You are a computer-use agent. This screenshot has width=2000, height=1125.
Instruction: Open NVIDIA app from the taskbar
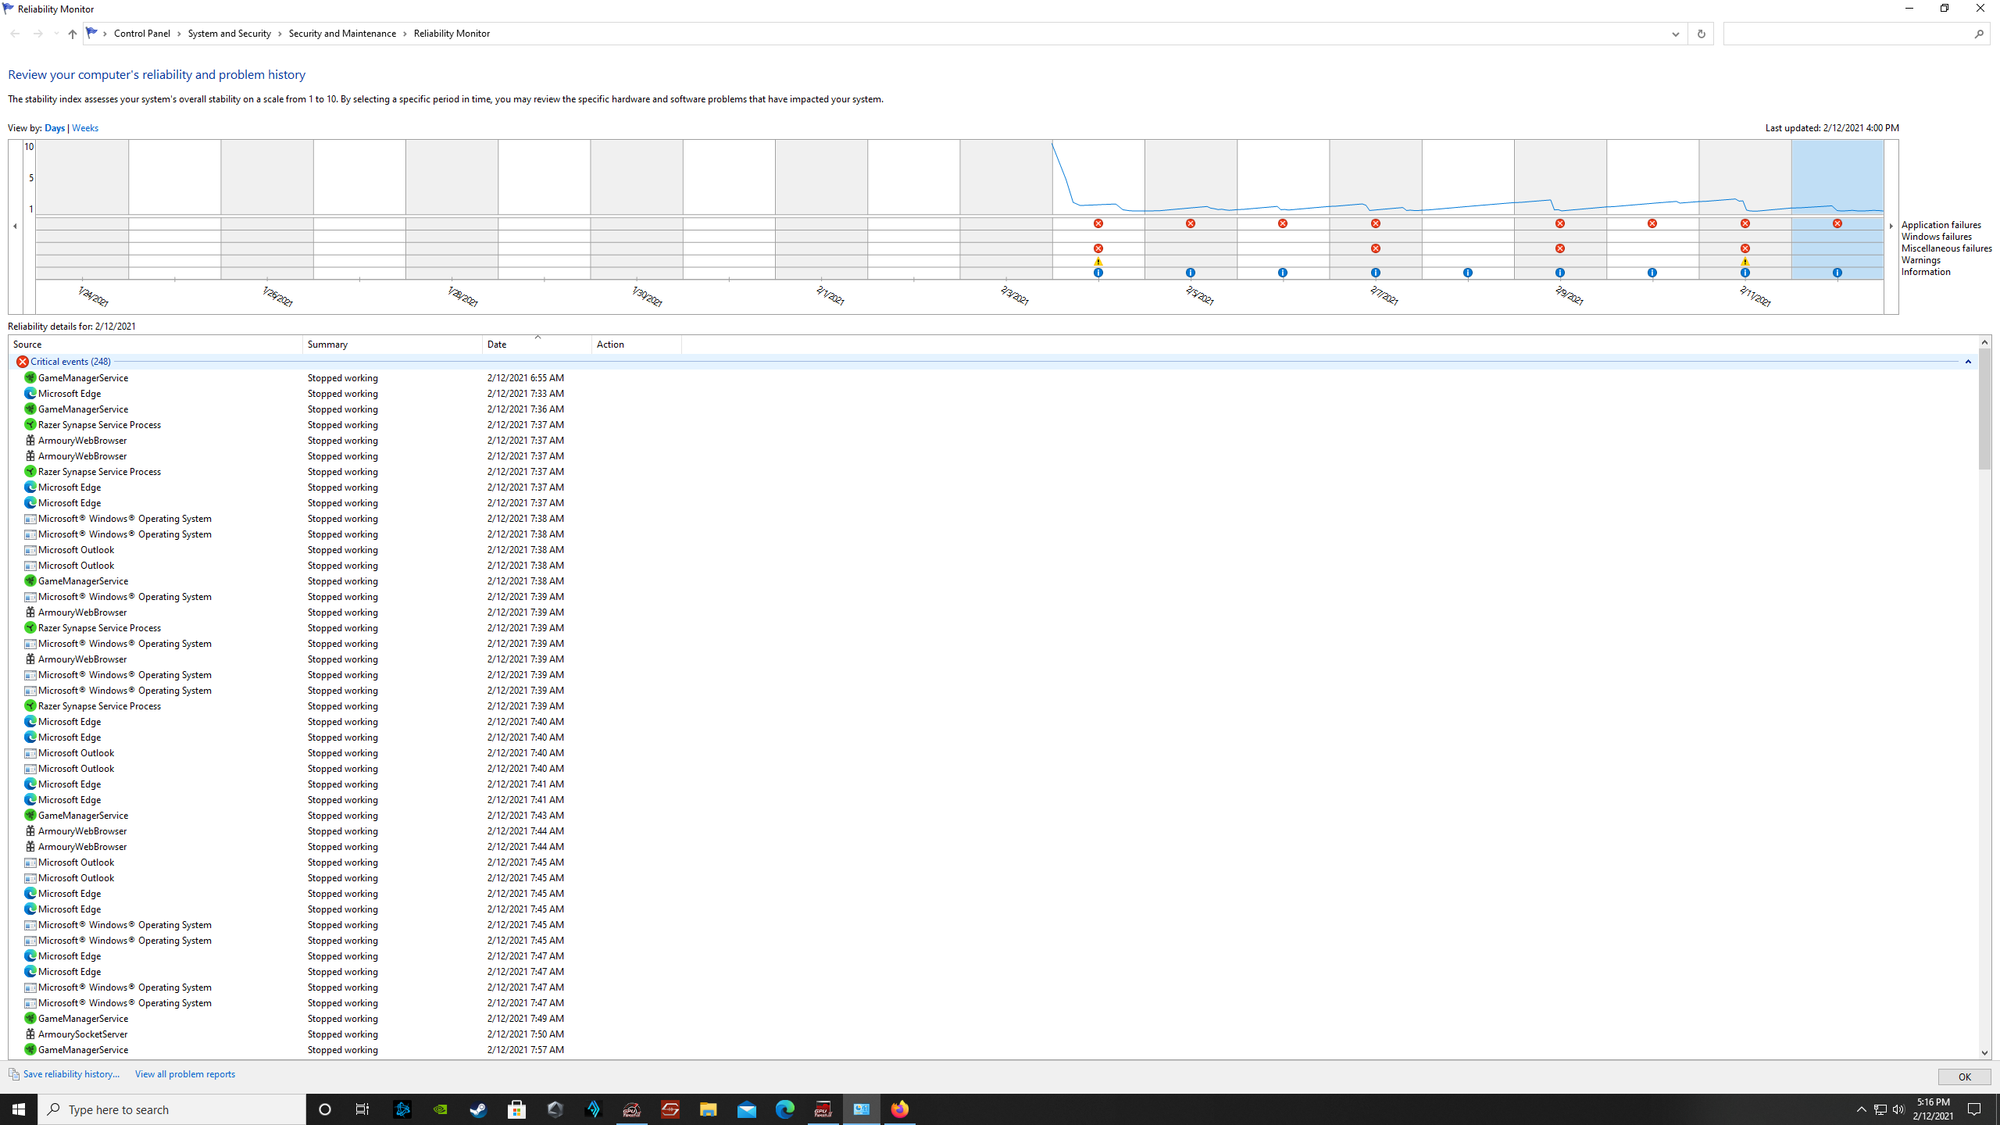click(440, 1109)
